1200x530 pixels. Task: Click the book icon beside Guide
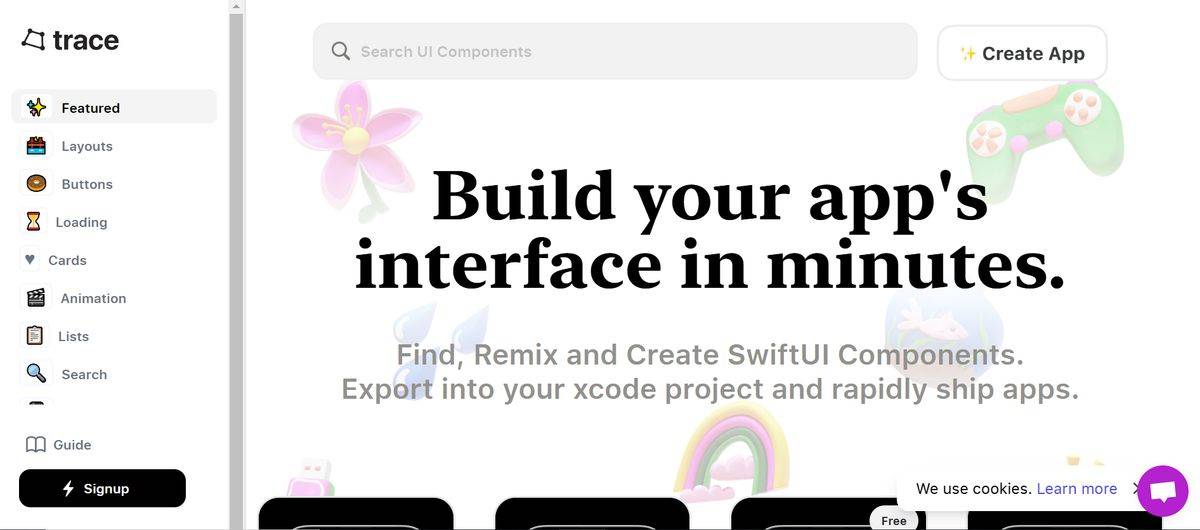36,445
